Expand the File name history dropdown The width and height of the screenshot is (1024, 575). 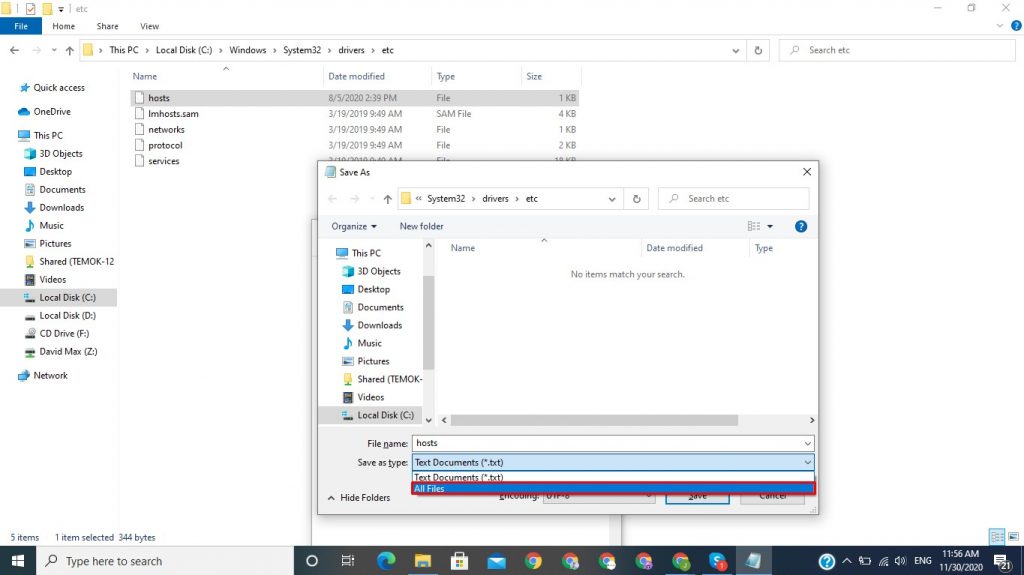(807, 443)
